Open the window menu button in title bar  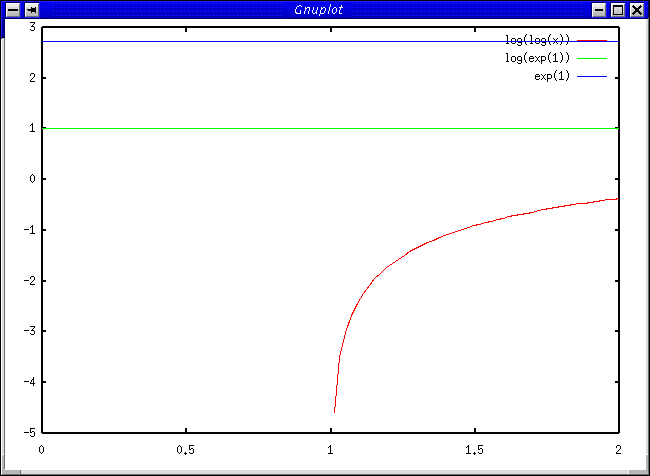pyautogui.click(x=13, y=10)
